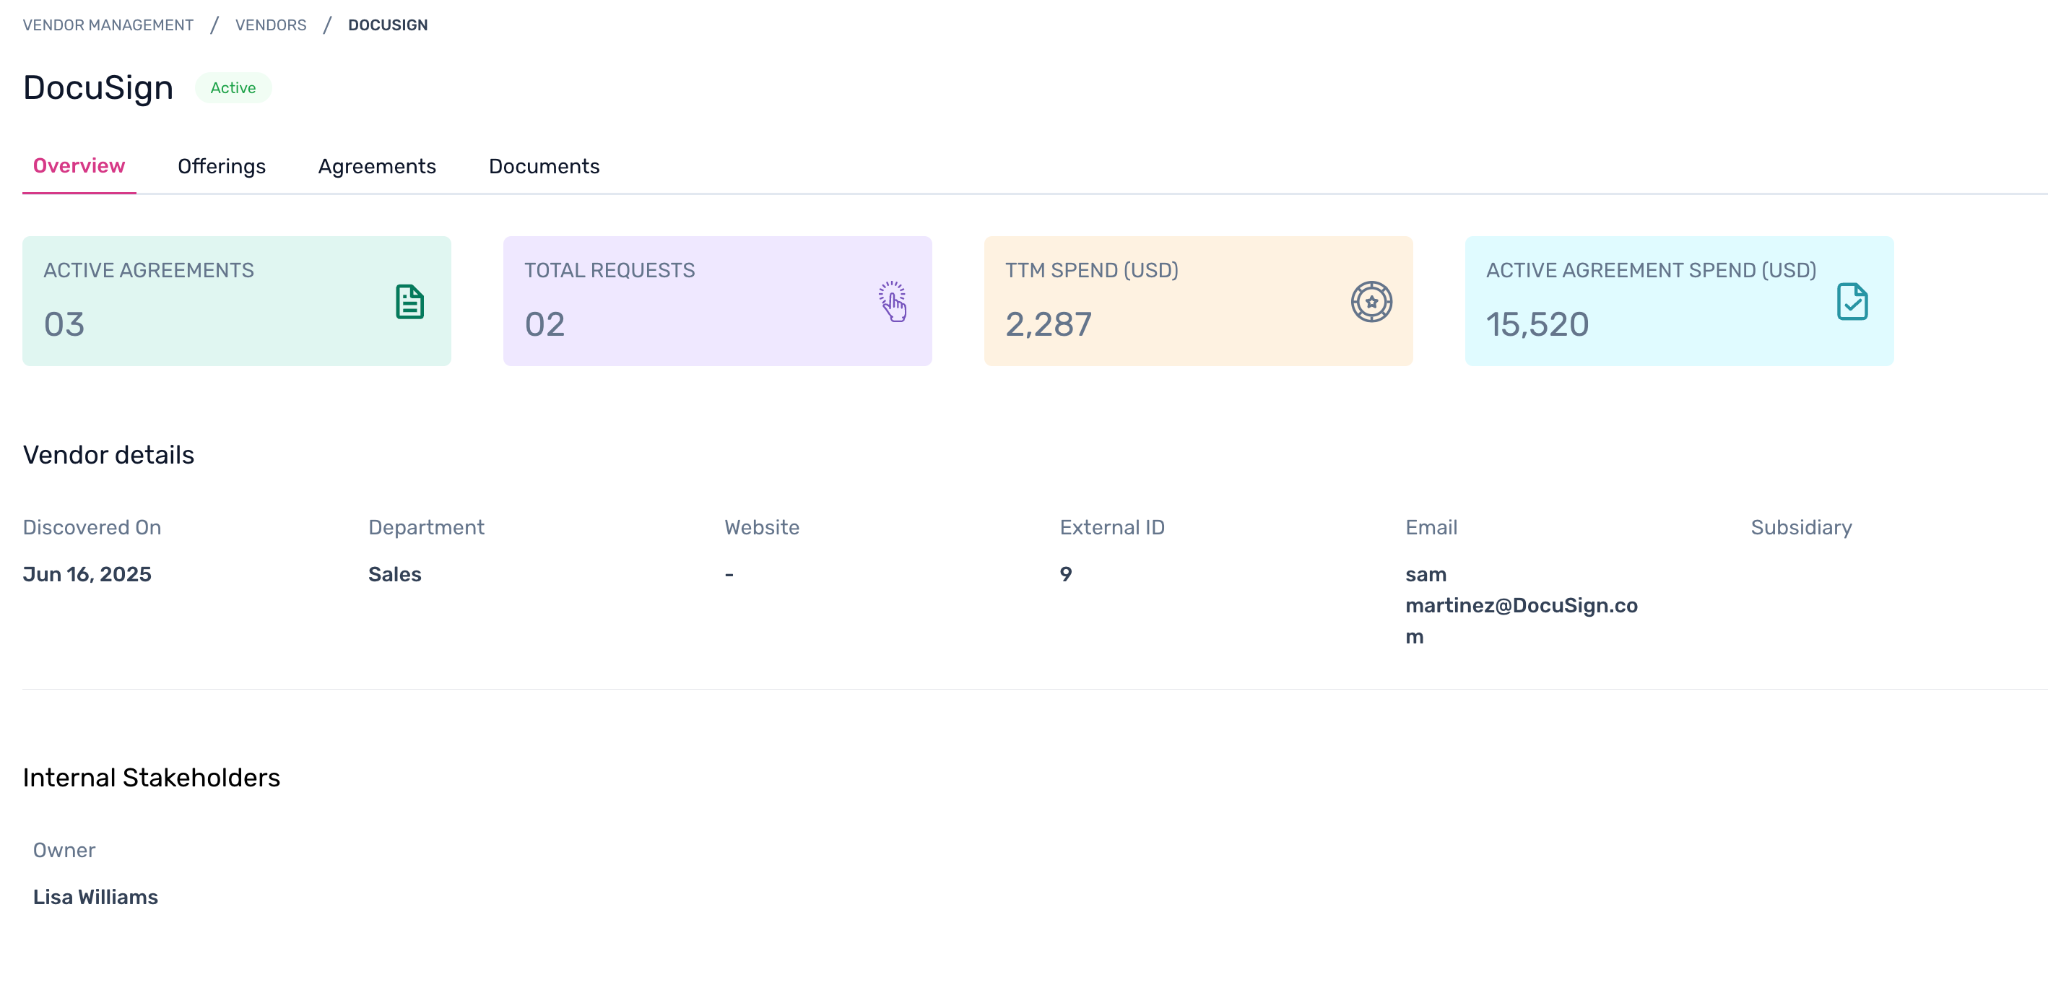Open the Vendors breadcrumb link
The width and height of the screenshot is (2048, 981).
click(x=271, y=25)
